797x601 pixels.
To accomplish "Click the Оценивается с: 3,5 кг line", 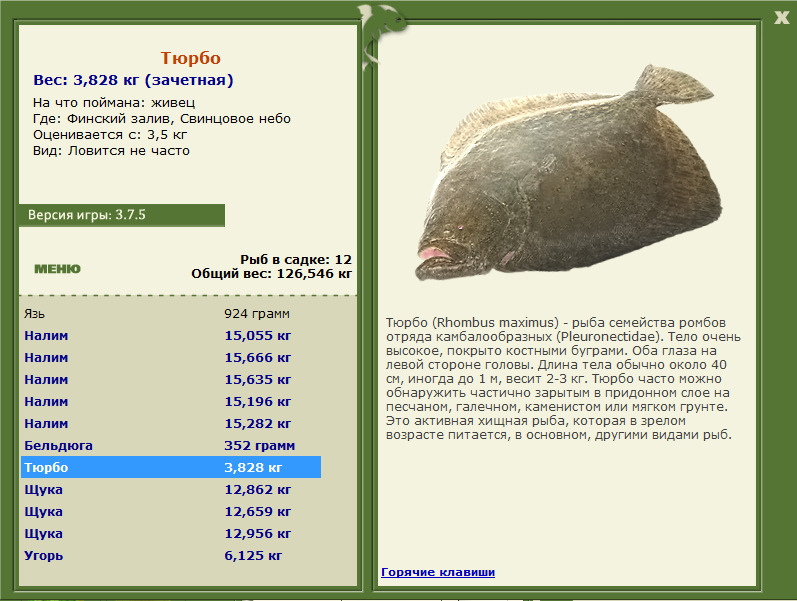I will click(110, 135).
